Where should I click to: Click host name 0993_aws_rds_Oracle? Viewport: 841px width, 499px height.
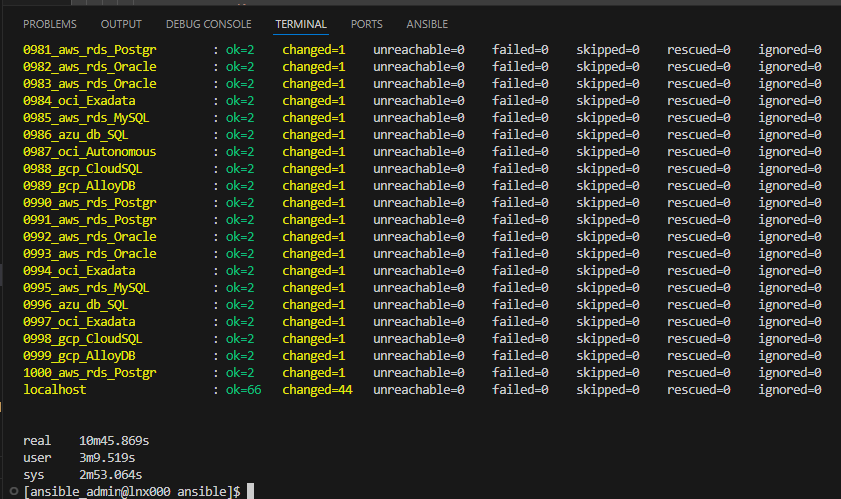click(90, 254)
